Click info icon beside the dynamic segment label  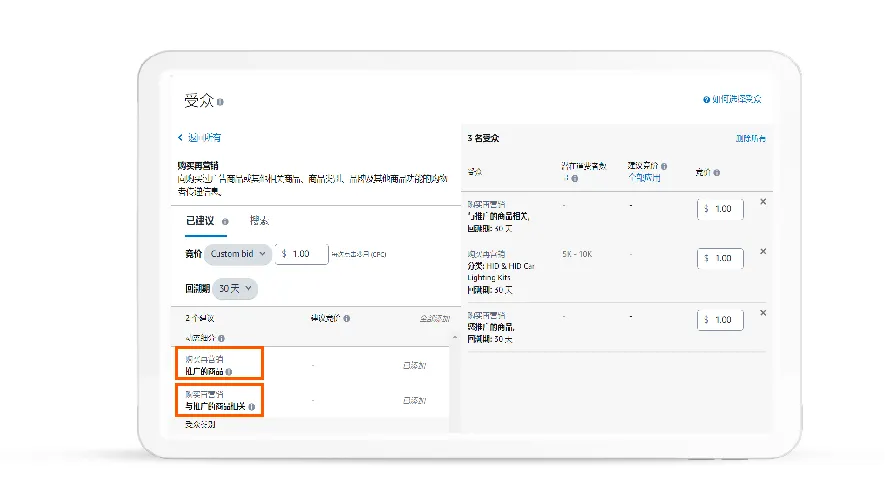[221, 338]
